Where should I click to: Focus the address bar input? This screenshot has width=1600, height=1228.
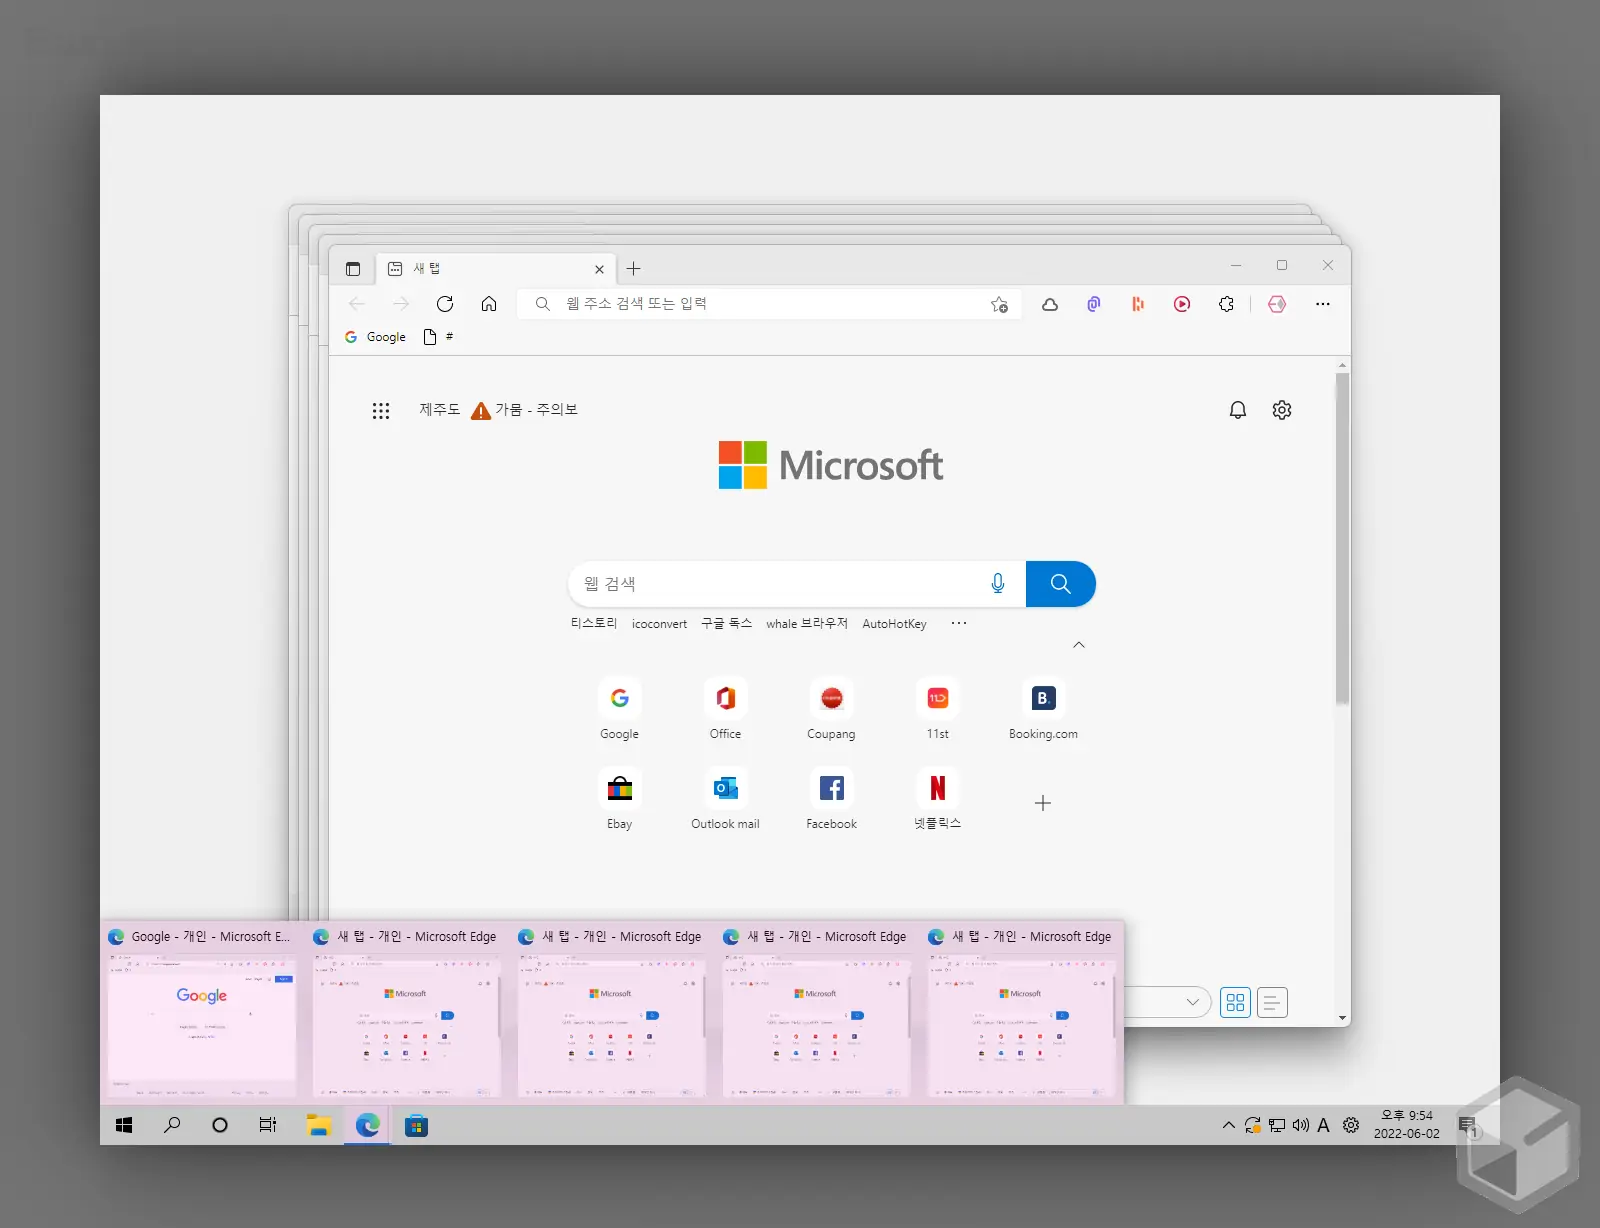click(x=767, y=304)
